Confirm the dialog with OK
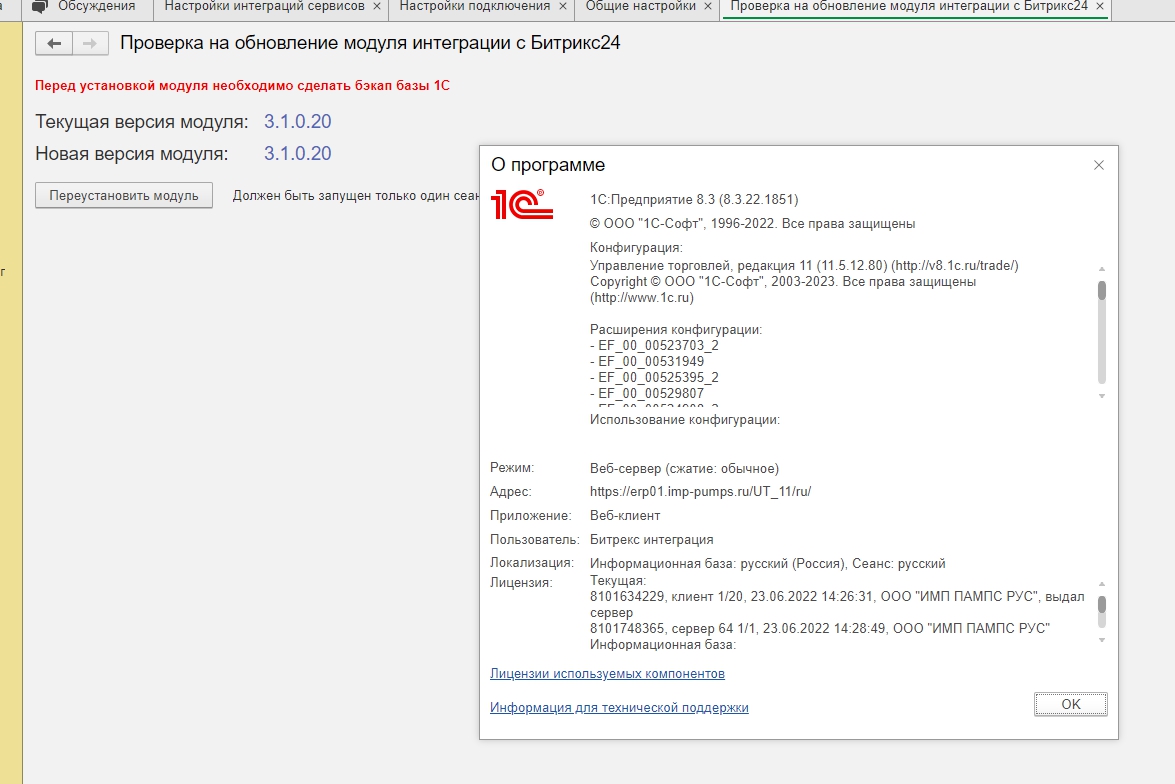1175x784 pixels. coord(1070,704)
